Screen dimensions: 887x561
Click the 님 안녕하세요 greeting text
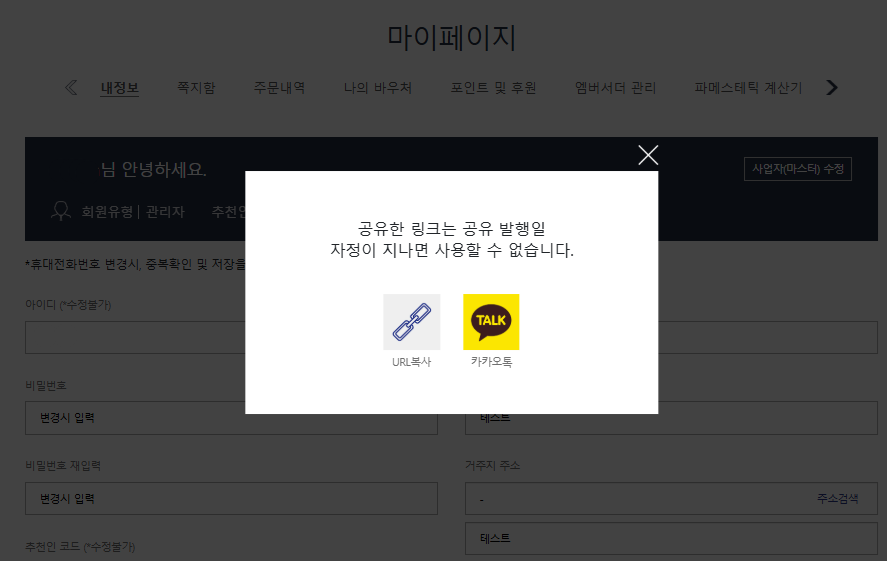[x=153, y=169]
